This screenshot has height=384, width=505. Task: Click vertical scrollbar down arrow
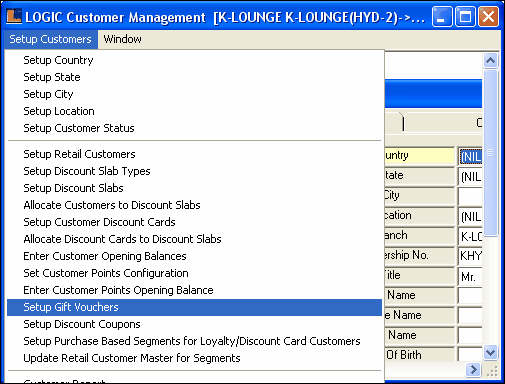click(x=490, y=353)
